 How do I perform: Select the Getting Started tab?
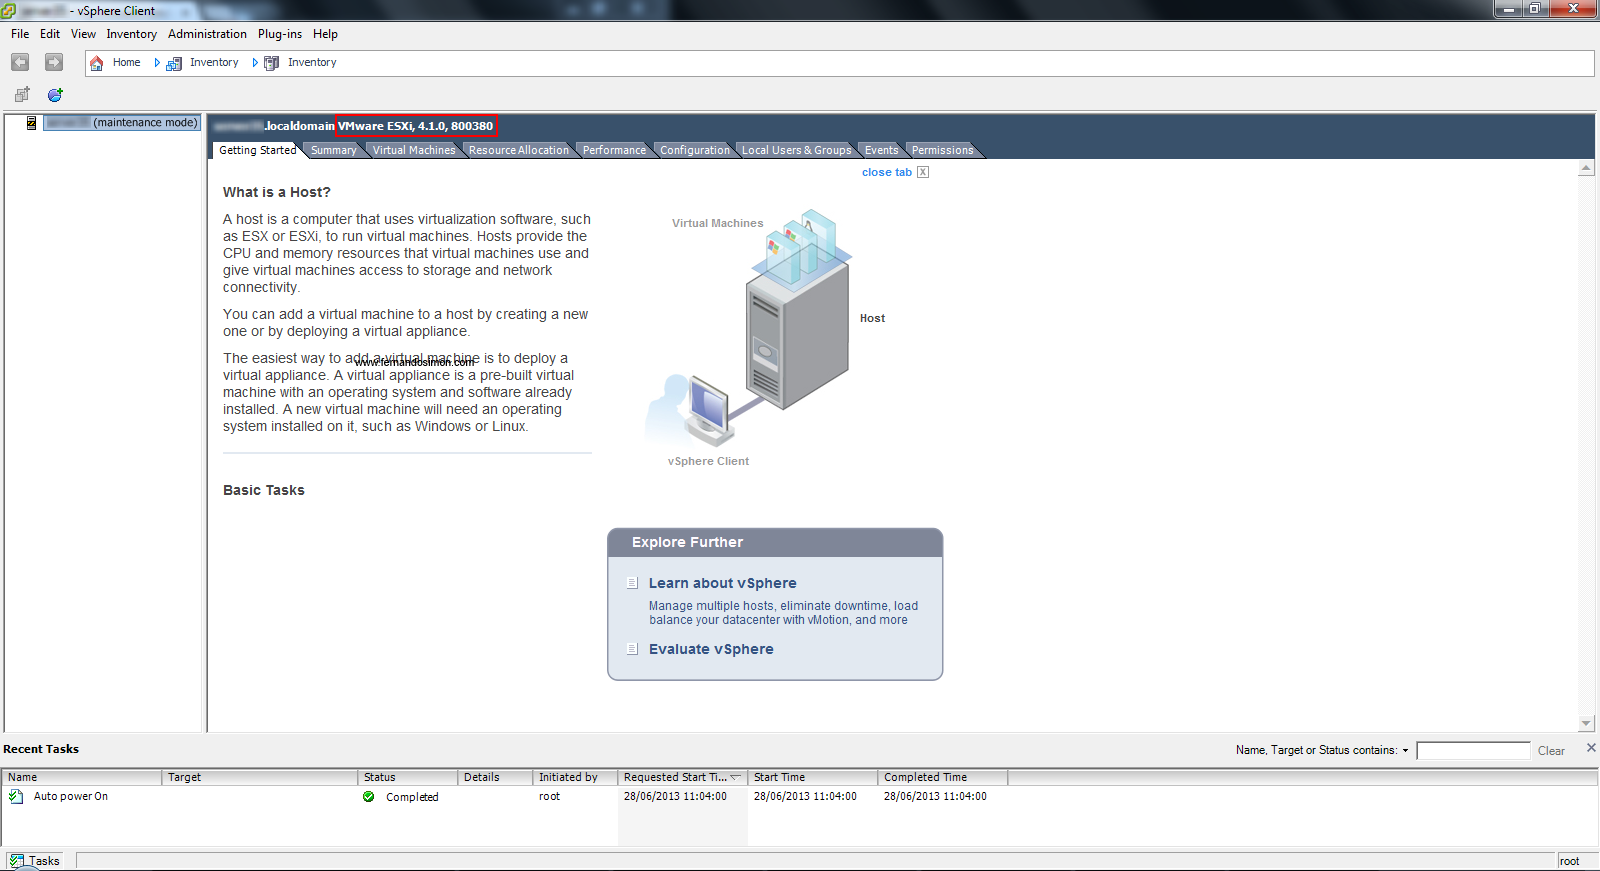pyautogui.click(x=257, y=150)
